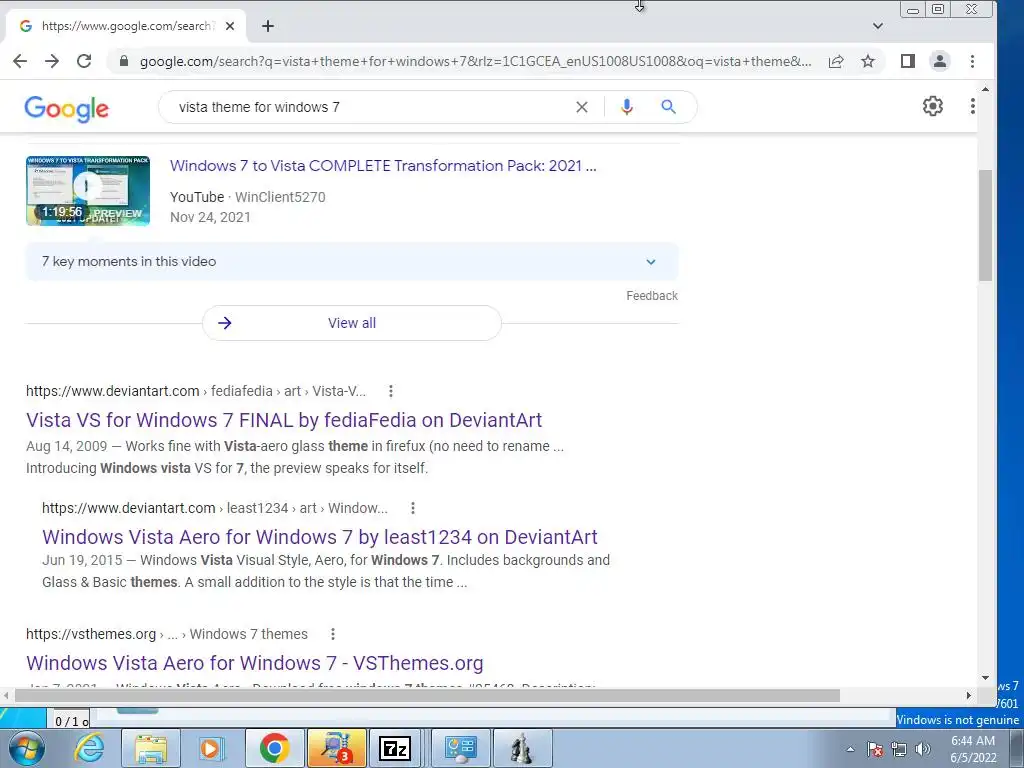Screen dimensions: 1024x768
Task: Open a new tab
Action: click(x=268, y=26)
